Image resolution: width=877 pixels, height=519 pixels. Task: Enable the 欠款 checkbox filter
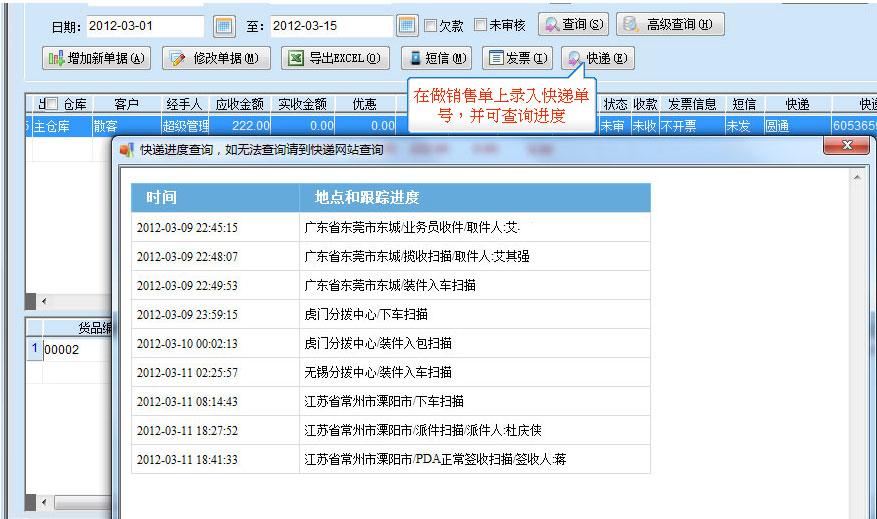click(431, 25)
